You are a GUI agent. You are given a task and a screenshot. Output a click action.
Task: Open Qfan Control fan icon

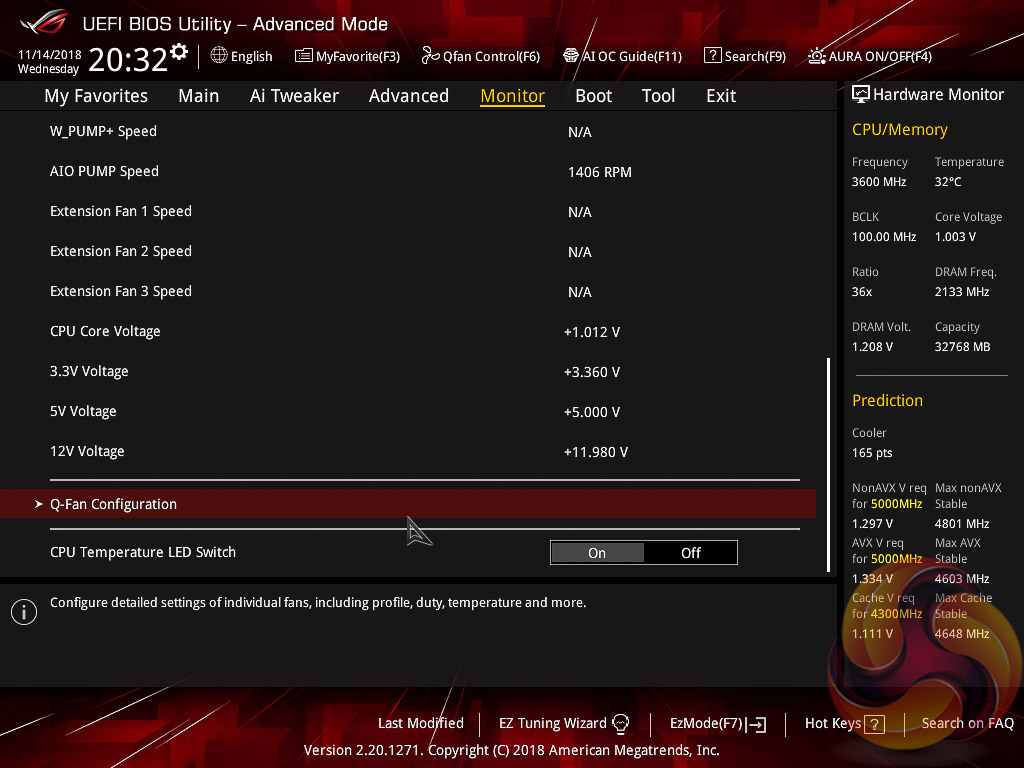[x=430, y=56]
